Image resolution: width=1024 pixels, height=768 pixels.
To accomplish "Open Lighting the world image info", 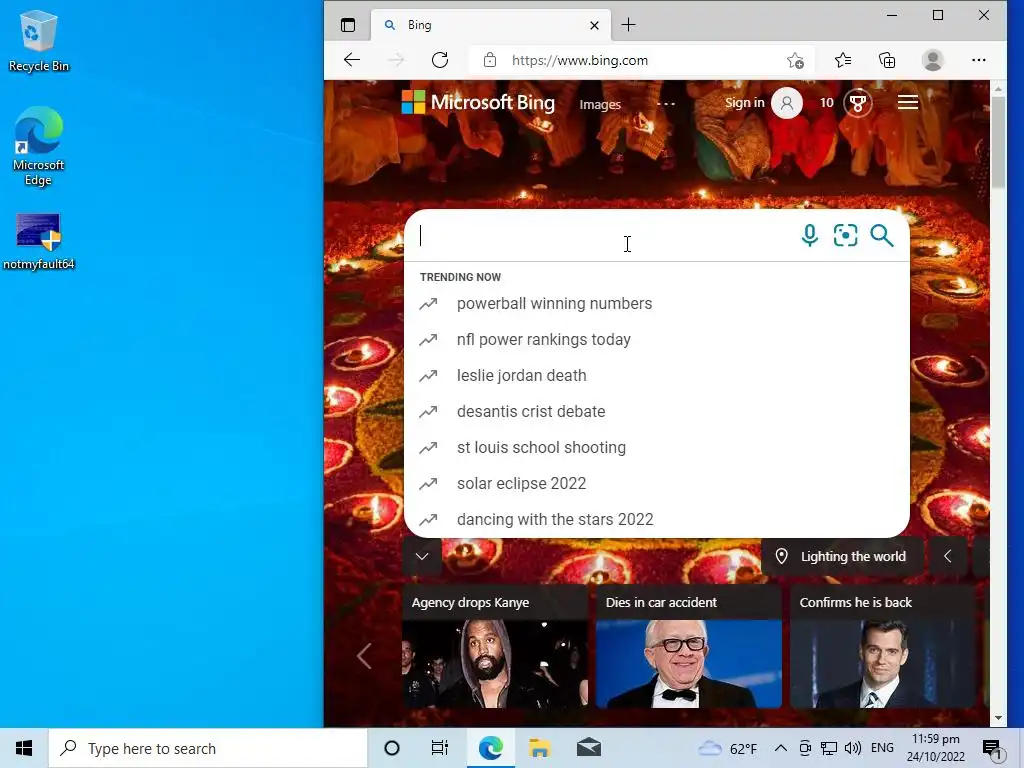I will tap(842, 556).
